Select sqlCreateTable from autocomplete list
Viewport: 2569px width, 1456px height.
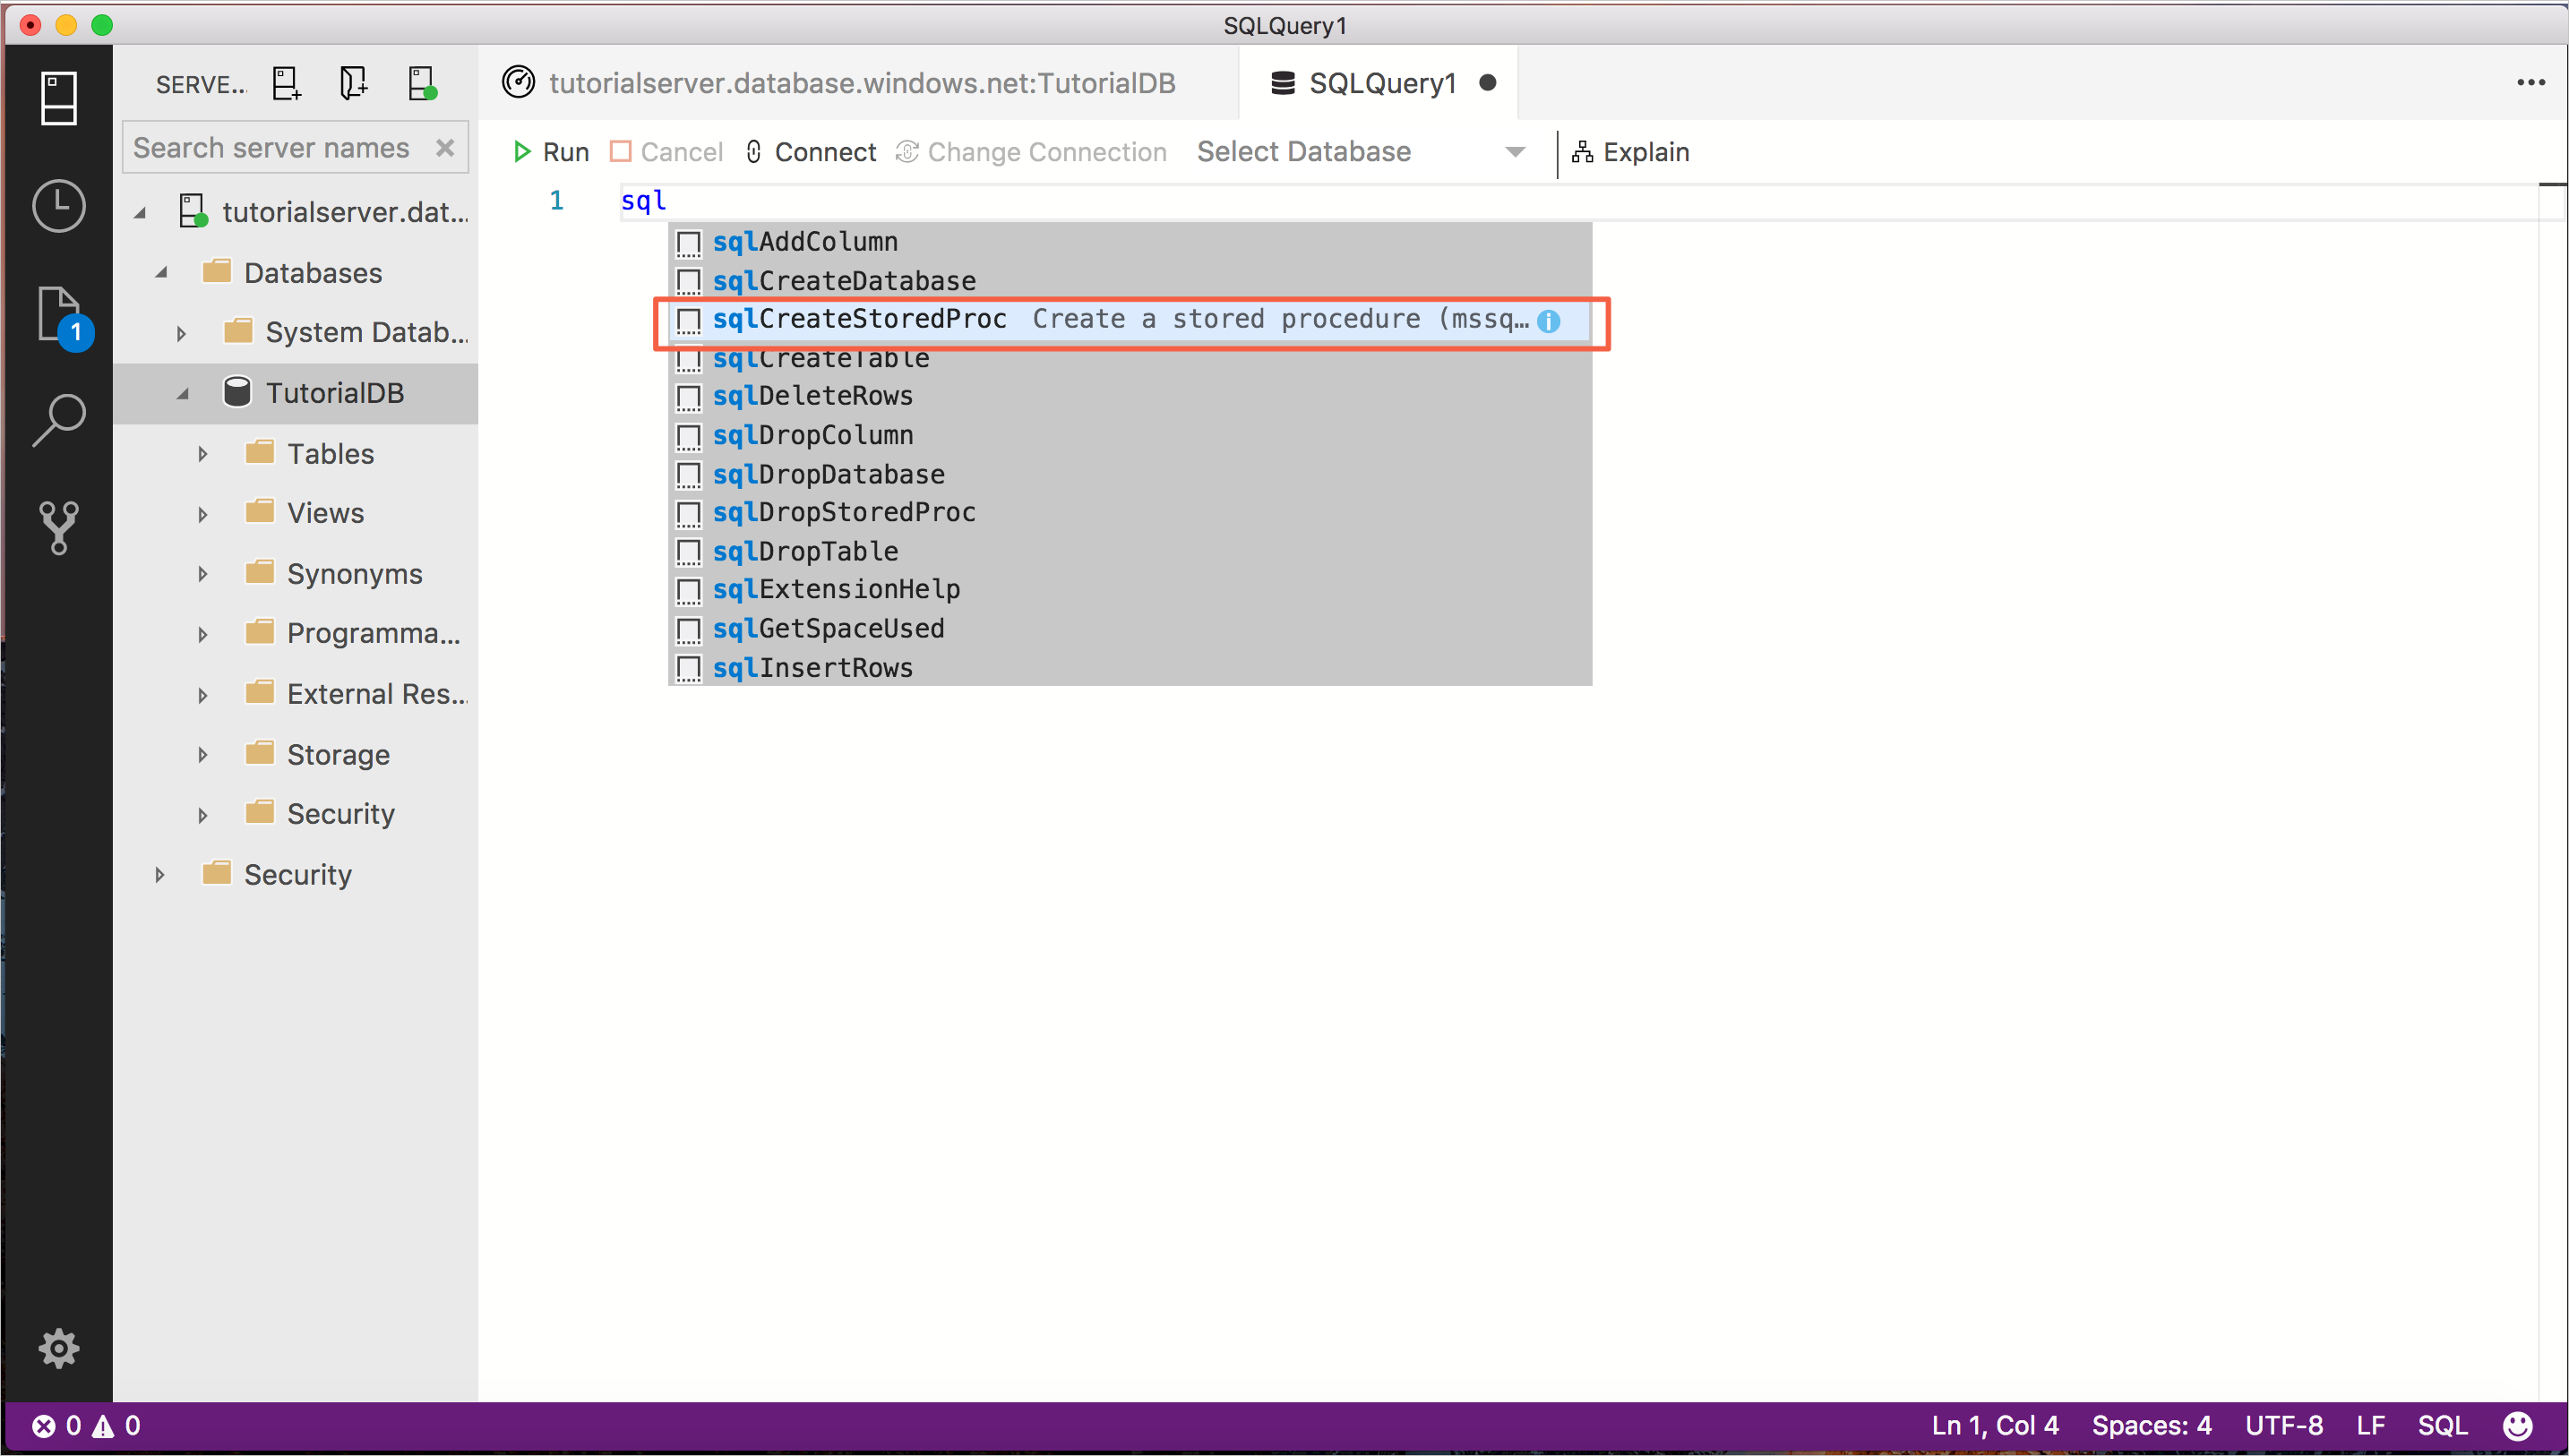point(821,356)
